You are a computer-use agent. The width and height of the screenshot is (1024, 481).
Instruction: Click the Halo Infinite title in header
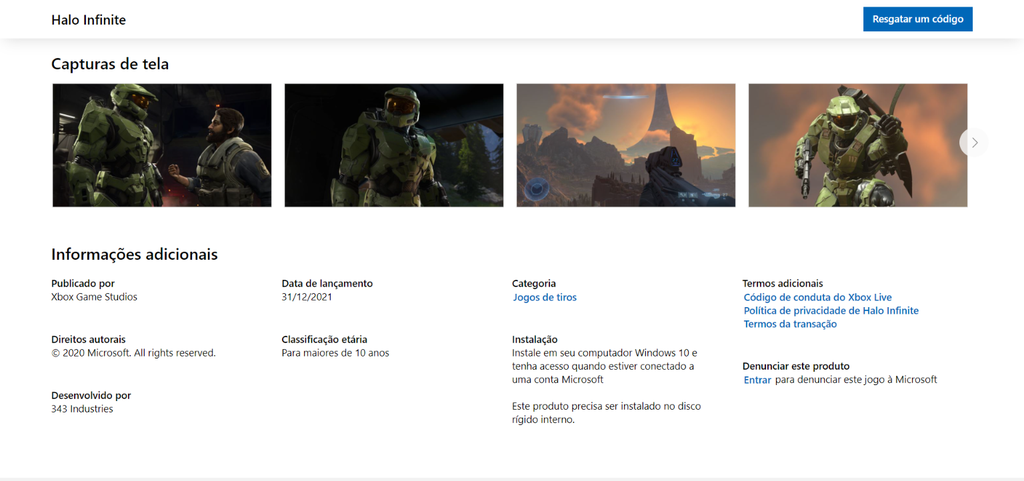coord(88,20)
